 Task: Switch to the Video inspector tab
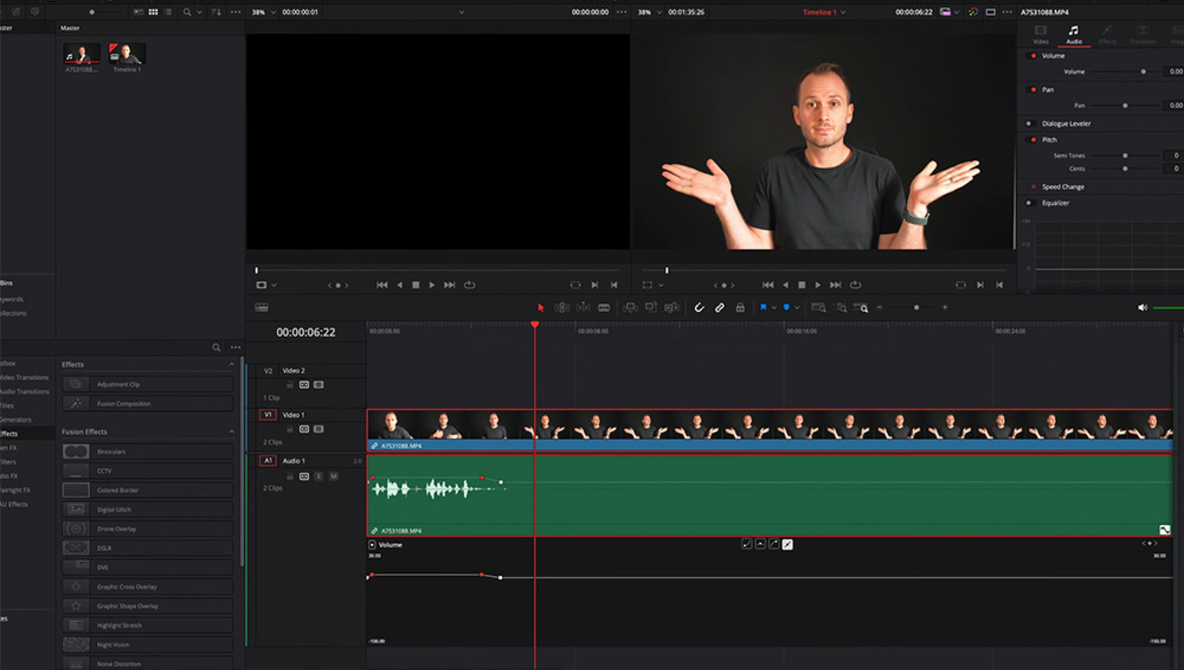(x=1040, y=34)
